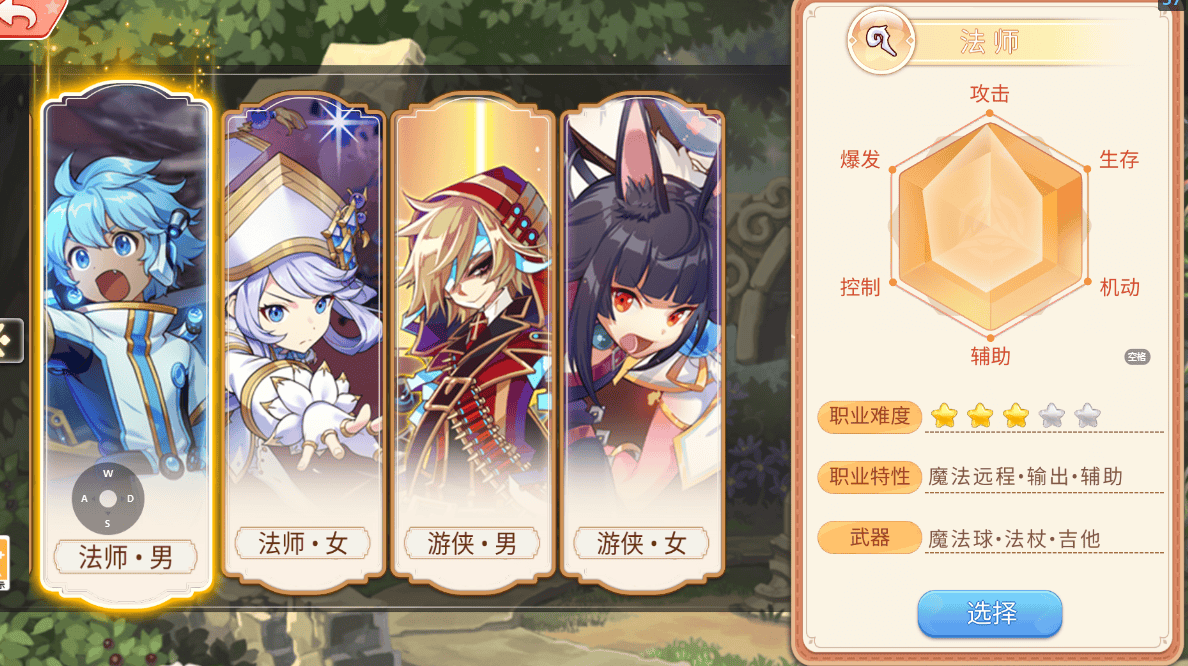
Task: Select the 法师·女 character card
Action: 303,342
